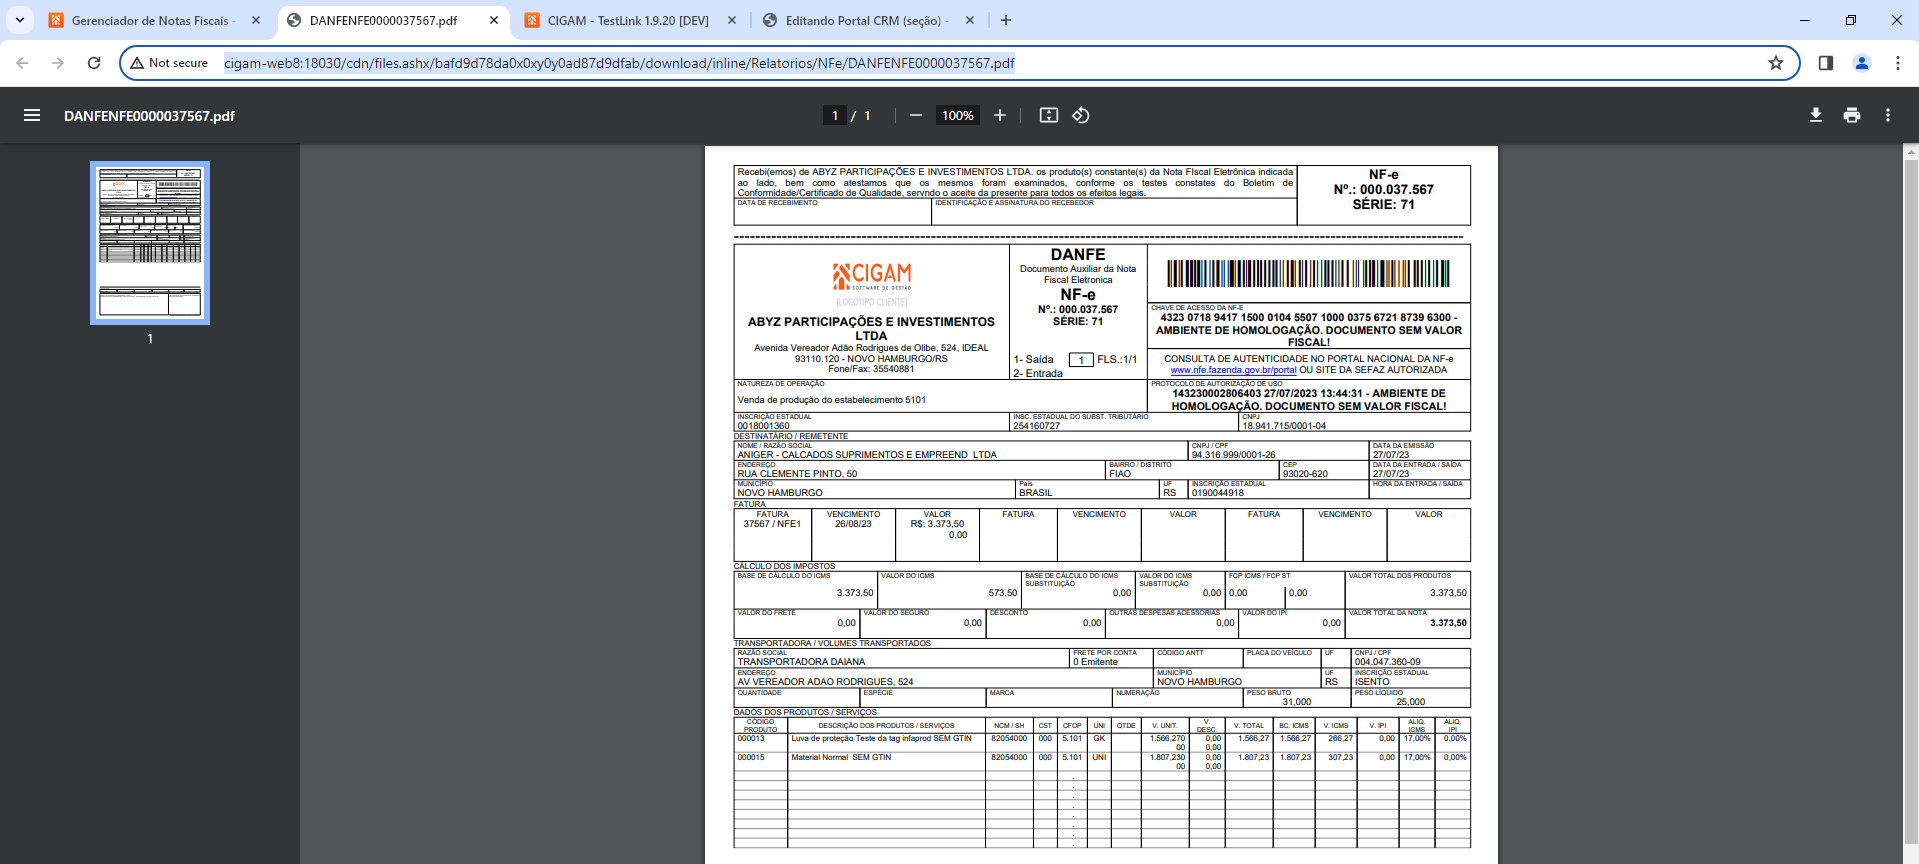Zoom in the PDF document
This screenshot has height=864, width=1919.
click(1000, 115)
